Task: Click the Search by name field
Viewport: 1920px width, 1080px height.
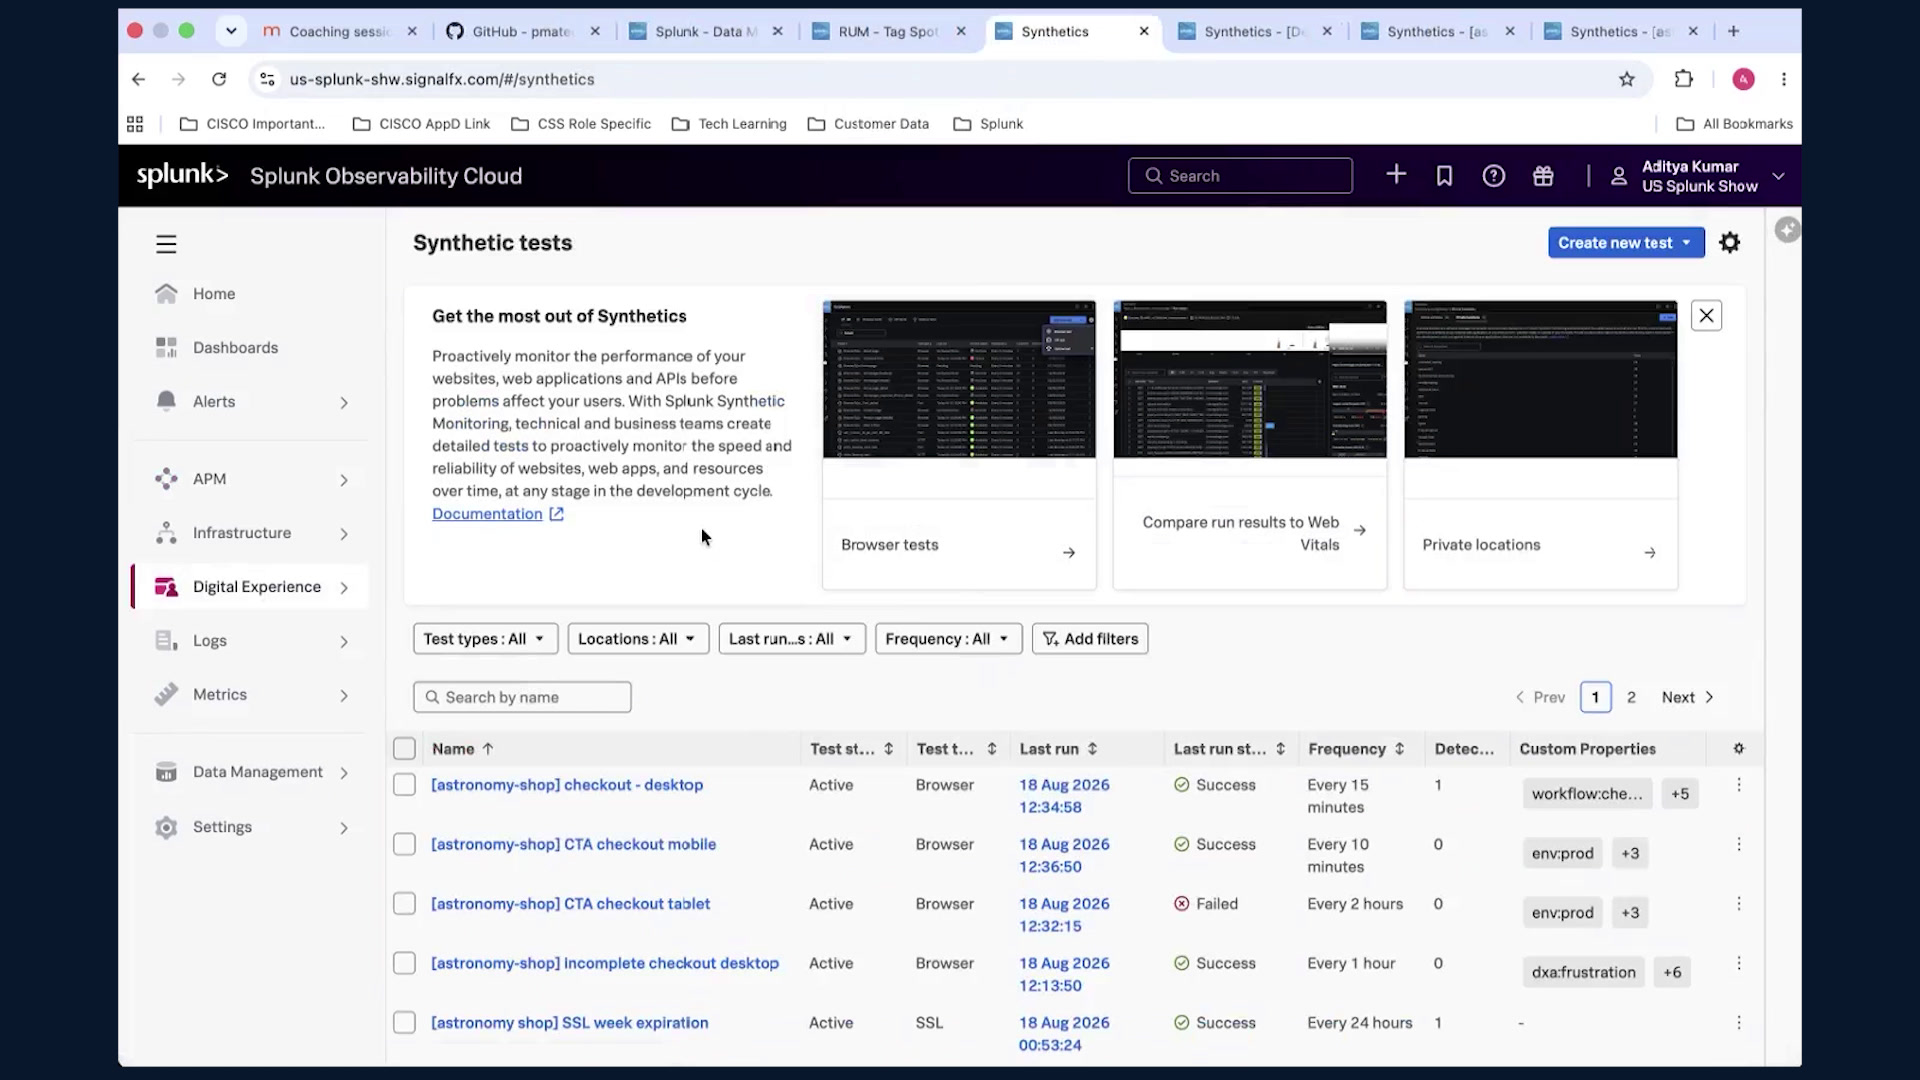Action: (x=522, y=697)
